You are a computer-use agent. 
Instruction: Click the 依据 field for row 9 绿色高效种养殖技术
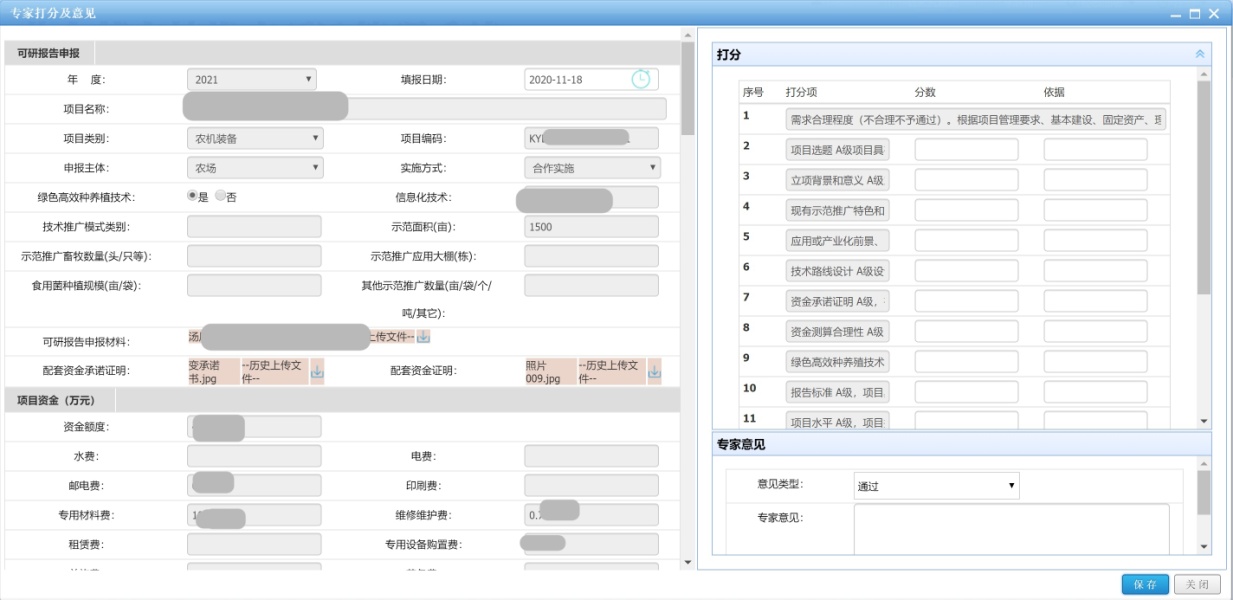1095,361
